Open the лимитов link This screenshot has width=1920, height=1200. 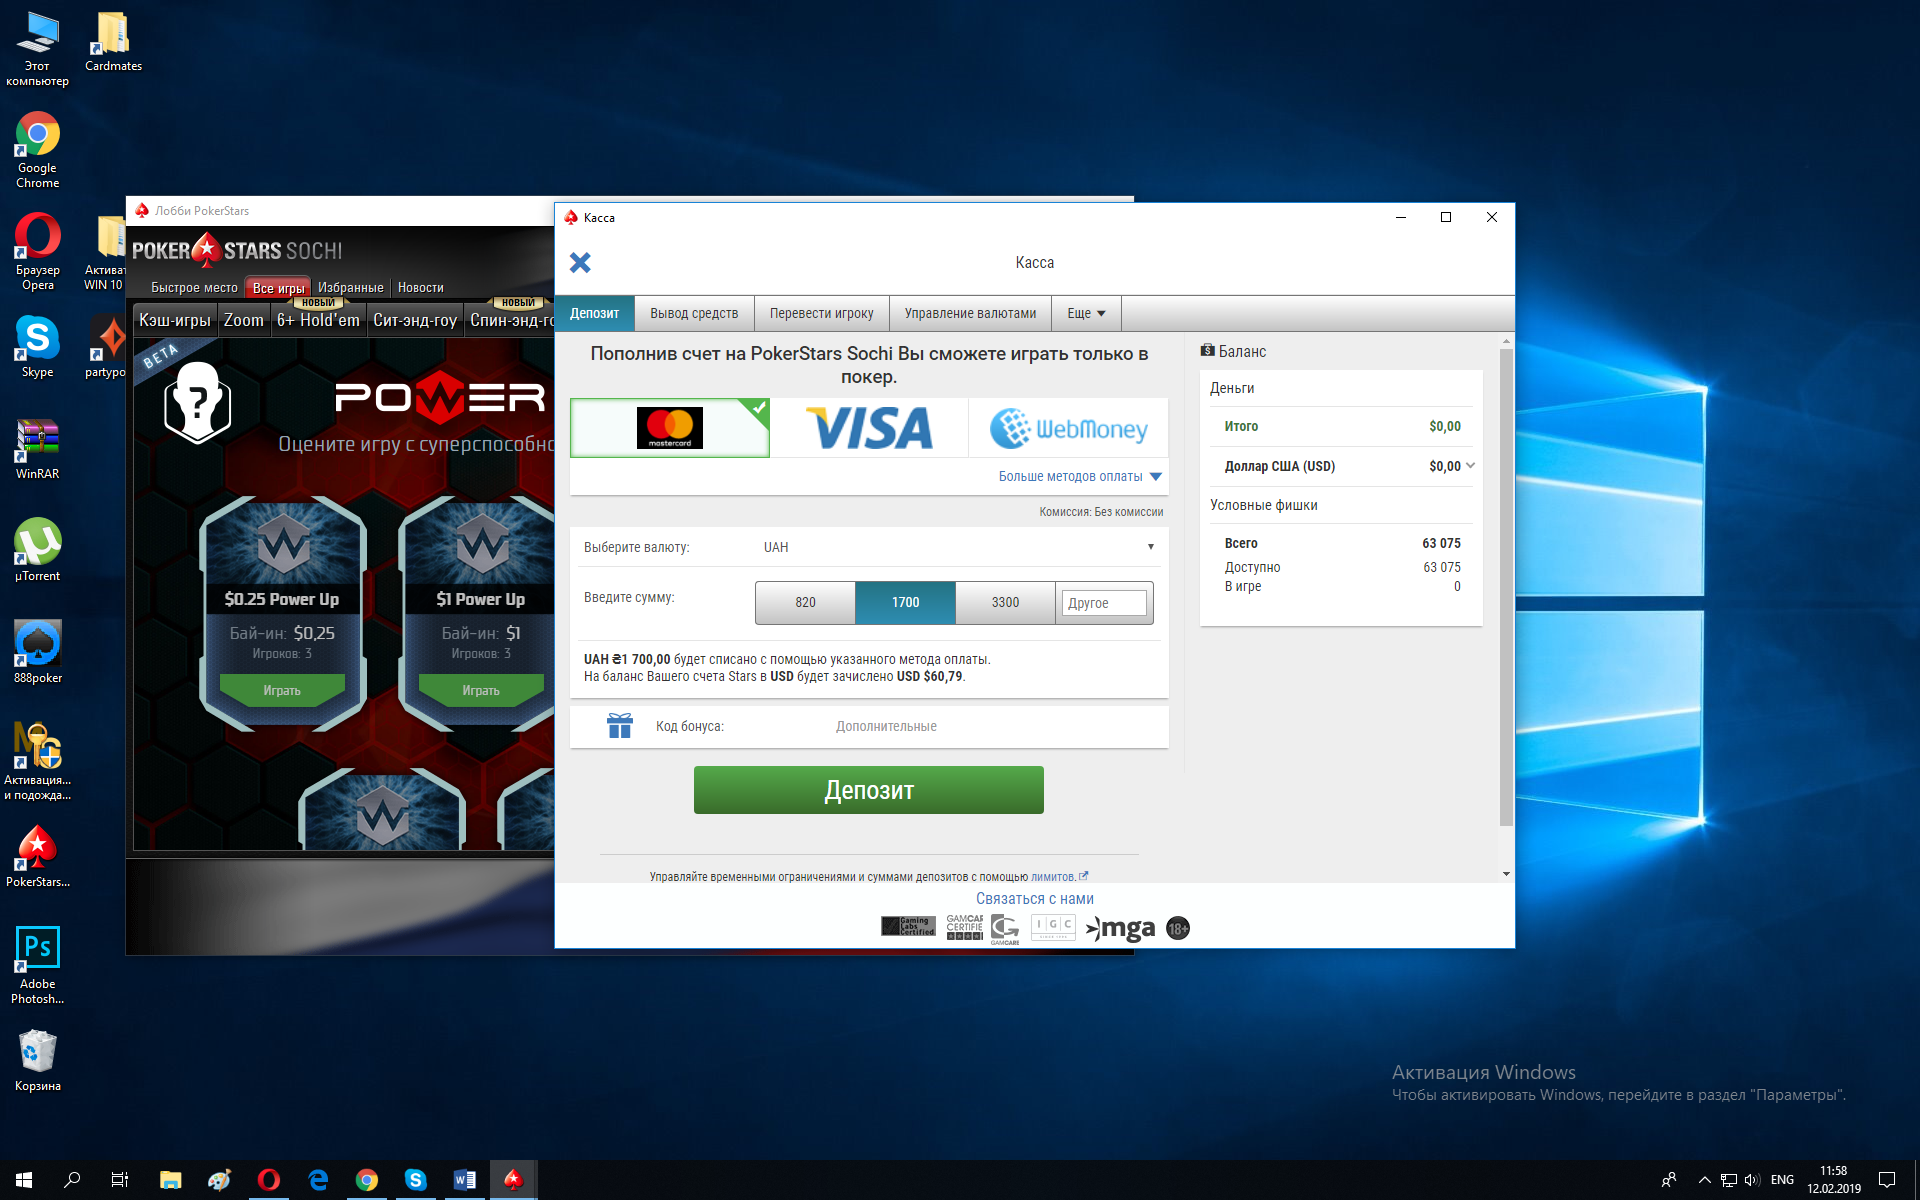pyautogui.click(x=1053, y=877)
